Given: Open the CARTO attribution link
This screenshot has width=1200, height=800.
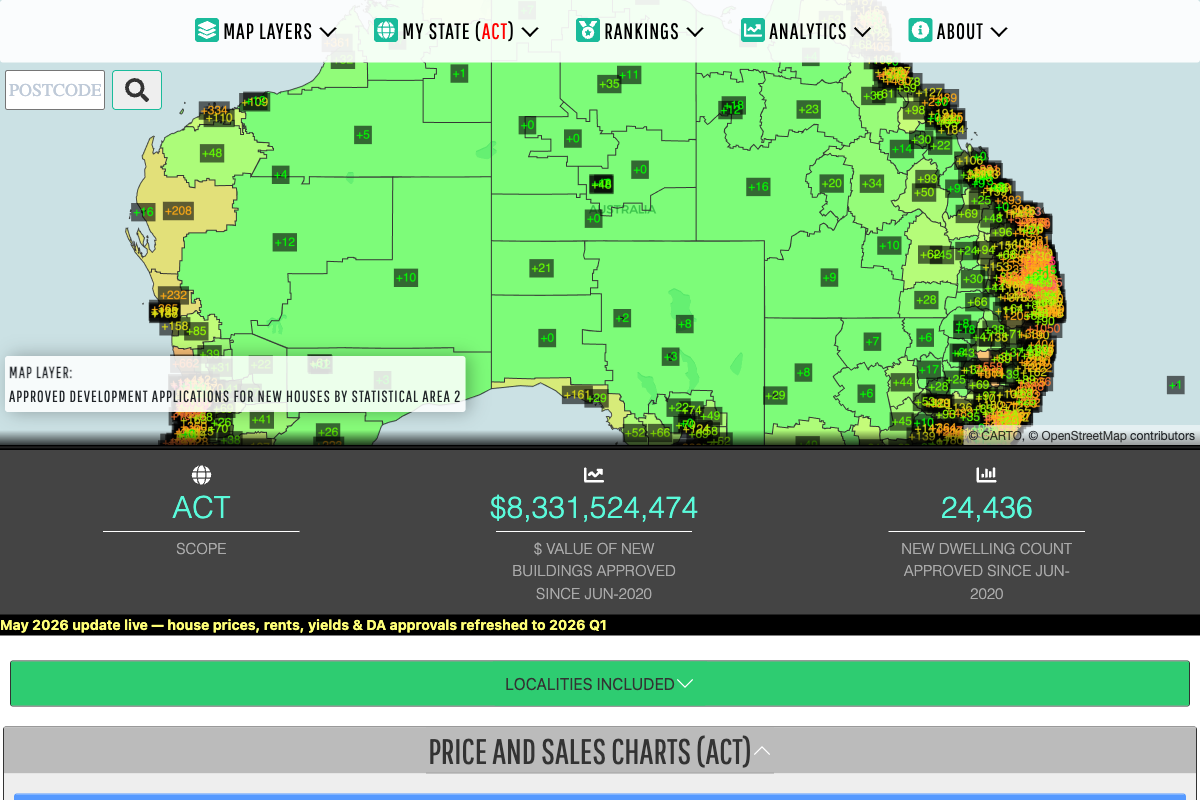Looking at the screenshot, I should [x=1000, y=436].
